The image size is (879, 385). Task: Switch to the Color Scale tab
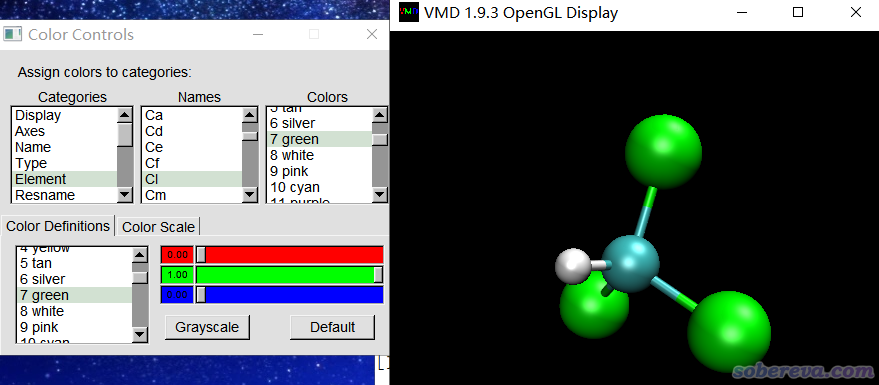point(158,226)
